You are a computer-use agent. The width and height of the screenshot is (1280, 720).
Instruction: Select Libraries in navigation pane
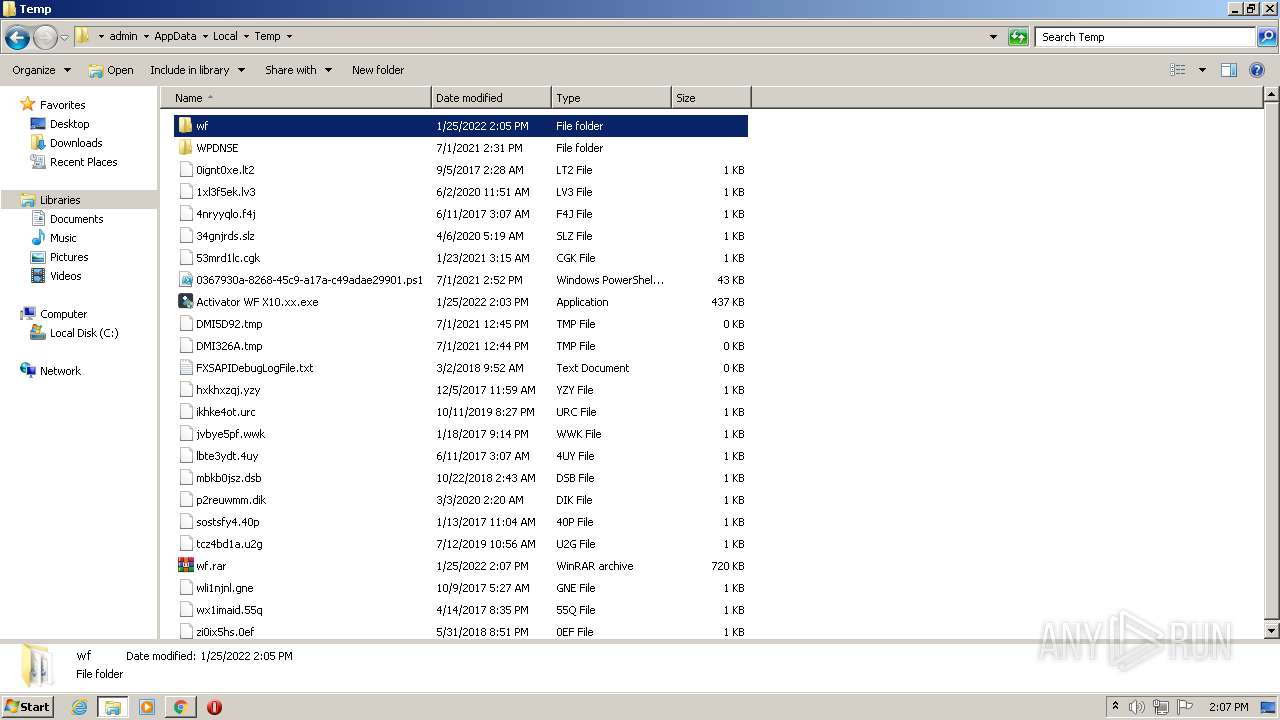click(60, 200)
